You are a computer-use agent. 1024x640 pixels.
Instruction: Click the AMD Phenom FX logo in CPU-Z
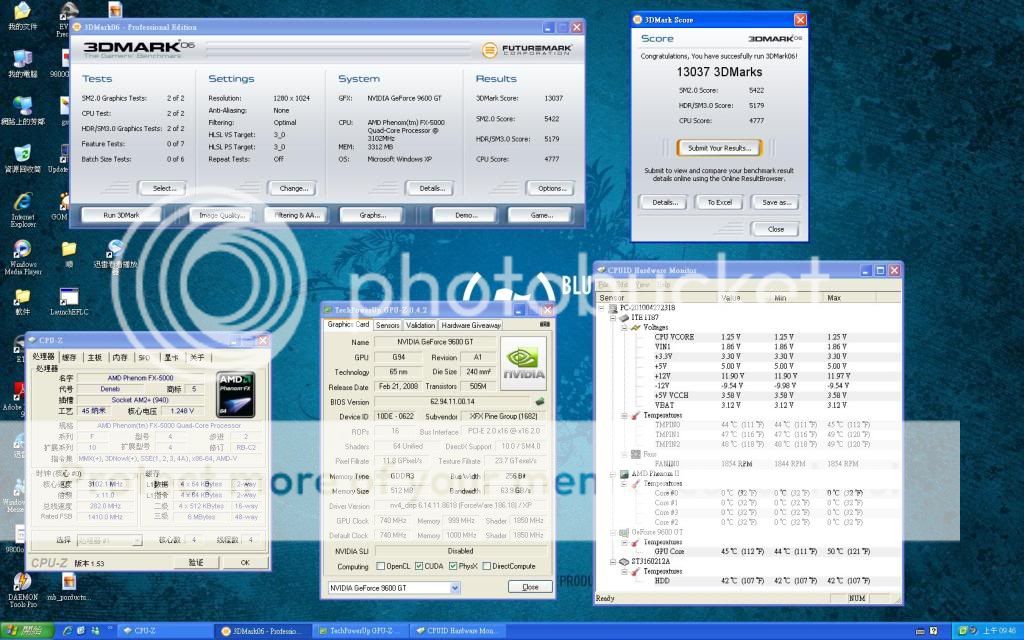pyautogui.click(x=235, y=394)
